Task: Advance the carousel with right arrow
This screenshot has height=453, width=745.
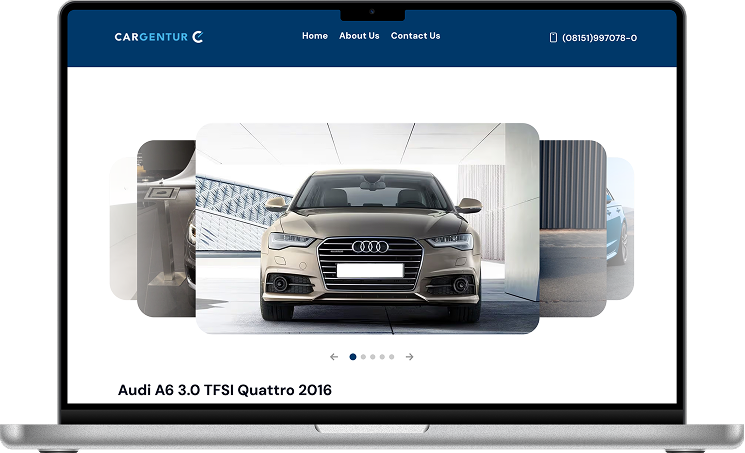Action: [x=409, y=357]
